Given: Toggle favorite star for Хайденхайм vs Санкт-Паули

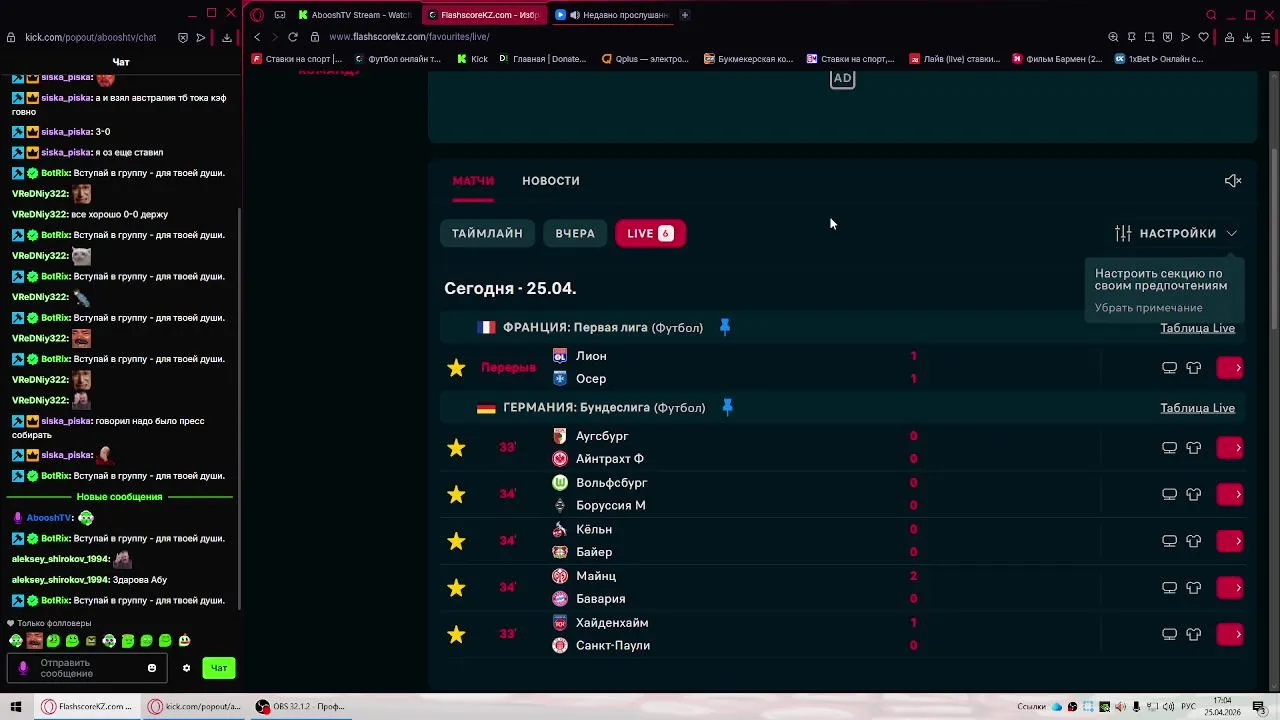Looking at the screenshot, I should 456,634.
